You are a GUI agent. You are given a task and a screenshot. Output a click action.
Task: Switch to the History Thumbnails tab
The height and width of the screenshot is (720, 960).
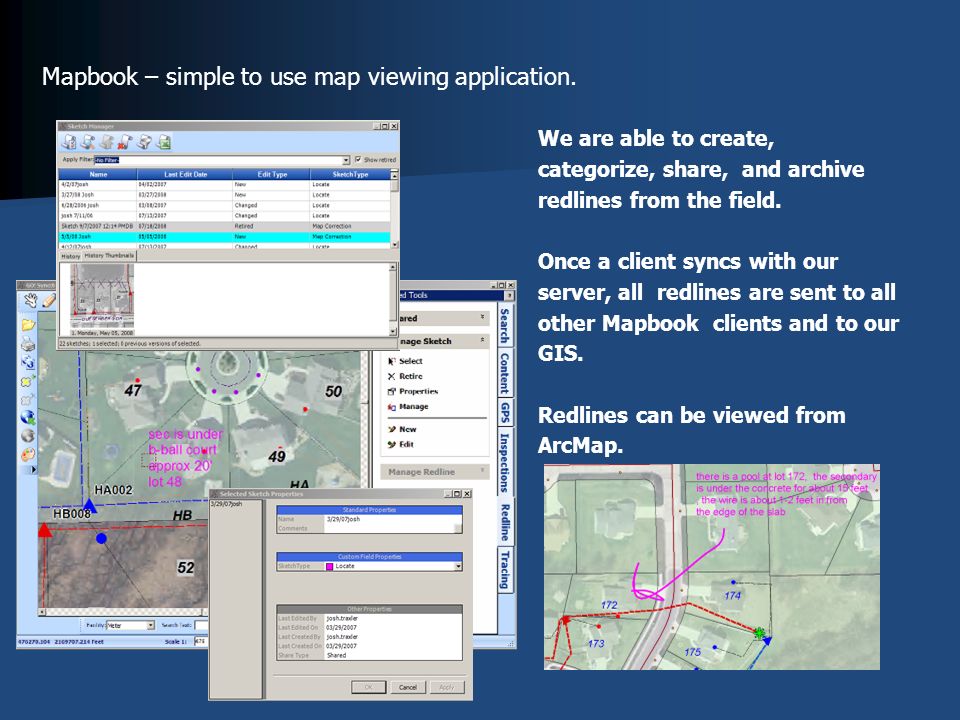109,256
